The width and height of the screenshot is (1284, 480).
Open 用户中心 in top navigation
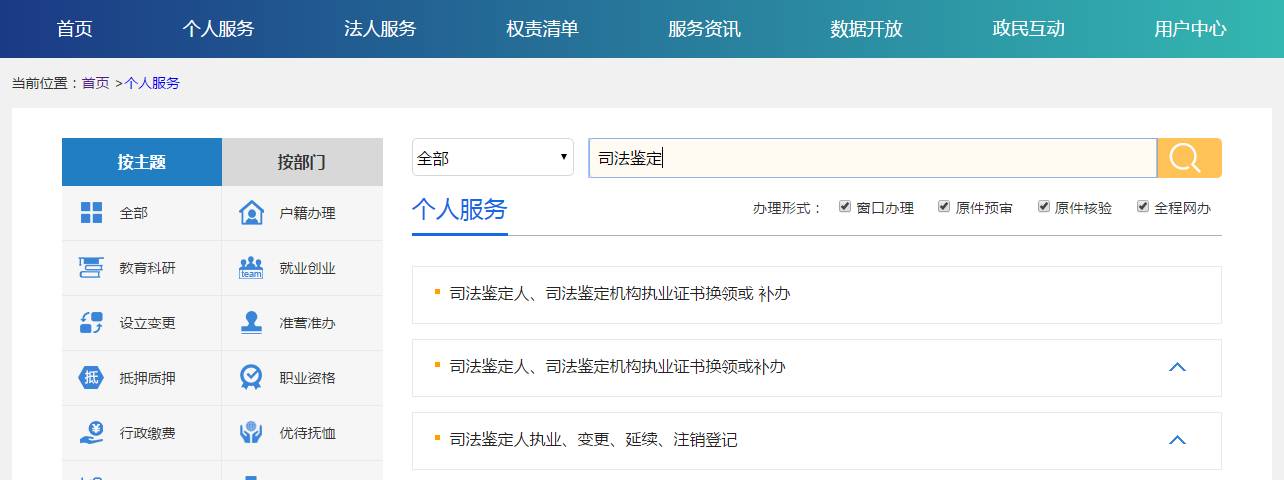coord(1190,29)
